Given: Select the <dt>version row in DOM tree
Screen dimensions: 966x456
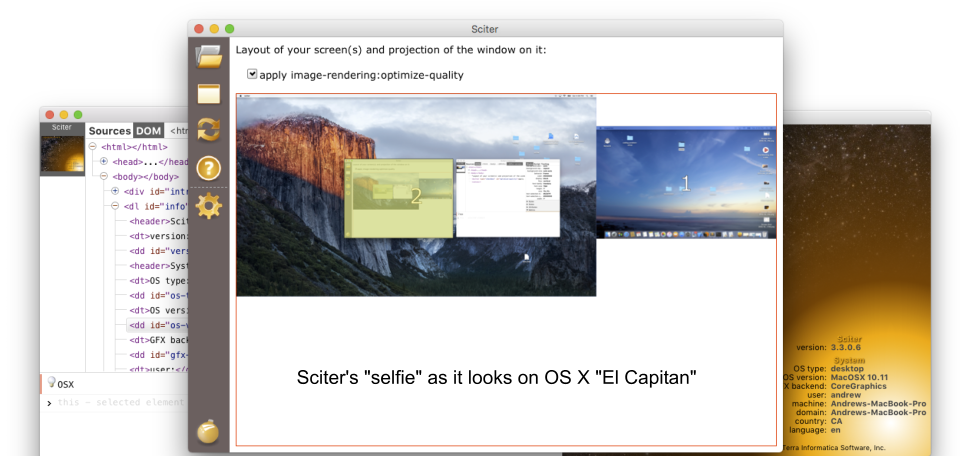Looking at the screenshot, I should click(x=158, y=236).
